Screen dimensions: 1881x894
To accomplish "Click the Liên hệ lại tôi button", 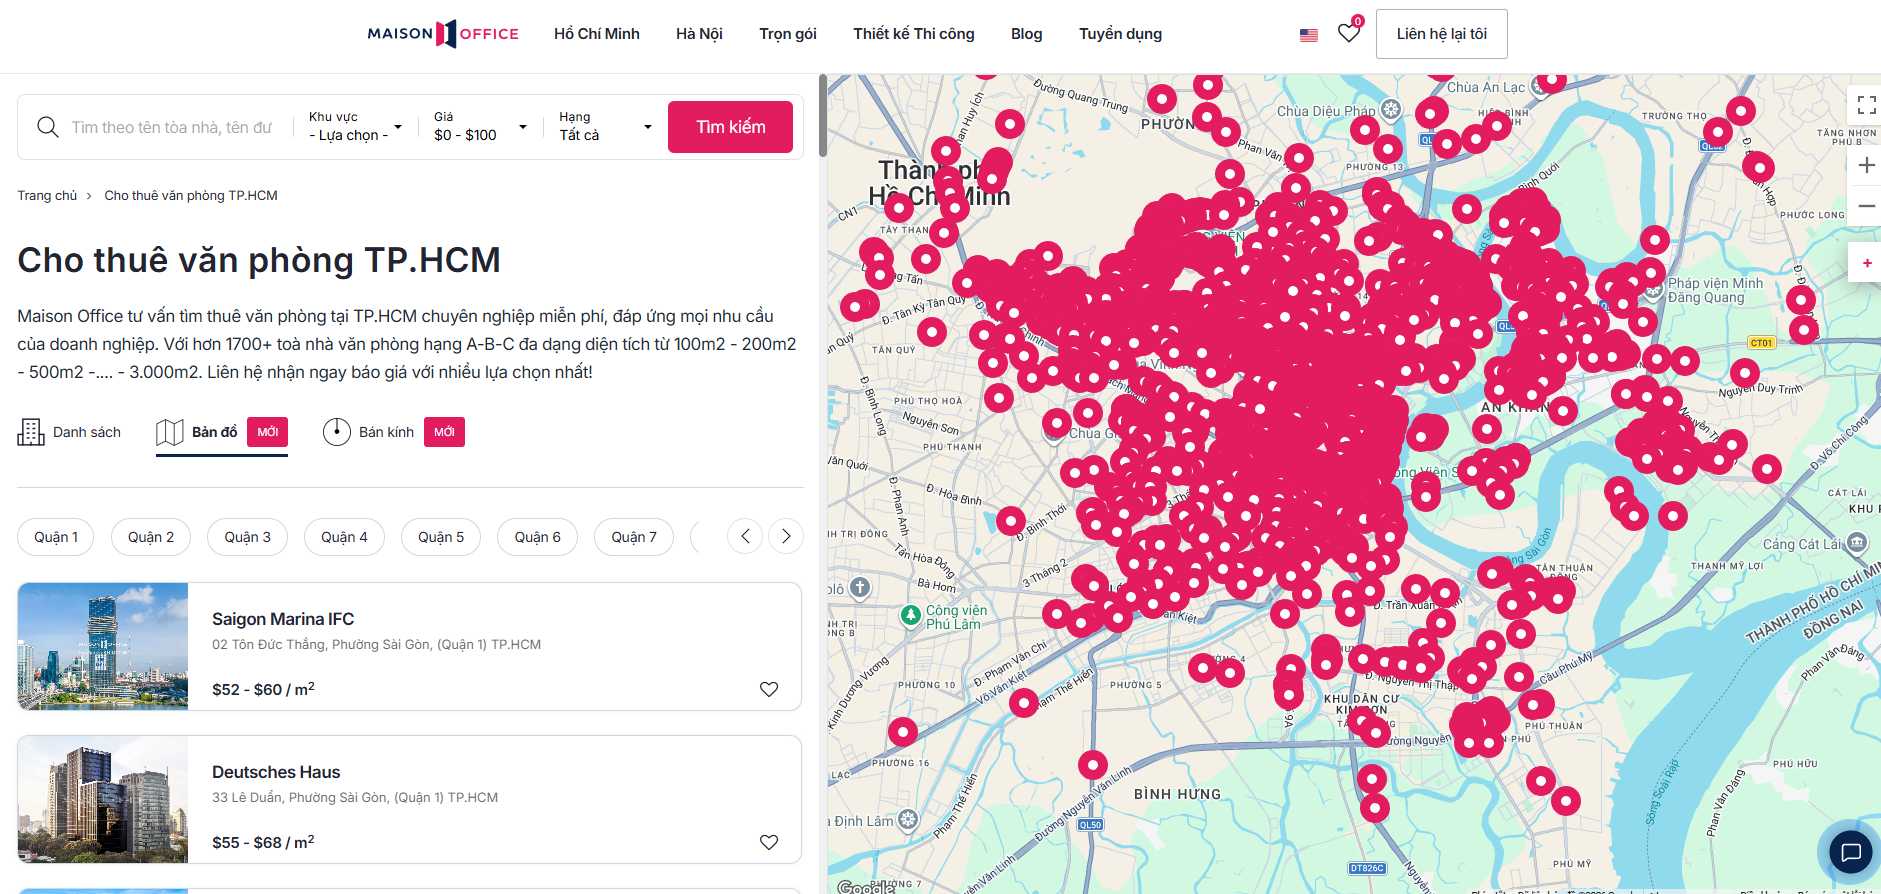I will [1441, 34].
